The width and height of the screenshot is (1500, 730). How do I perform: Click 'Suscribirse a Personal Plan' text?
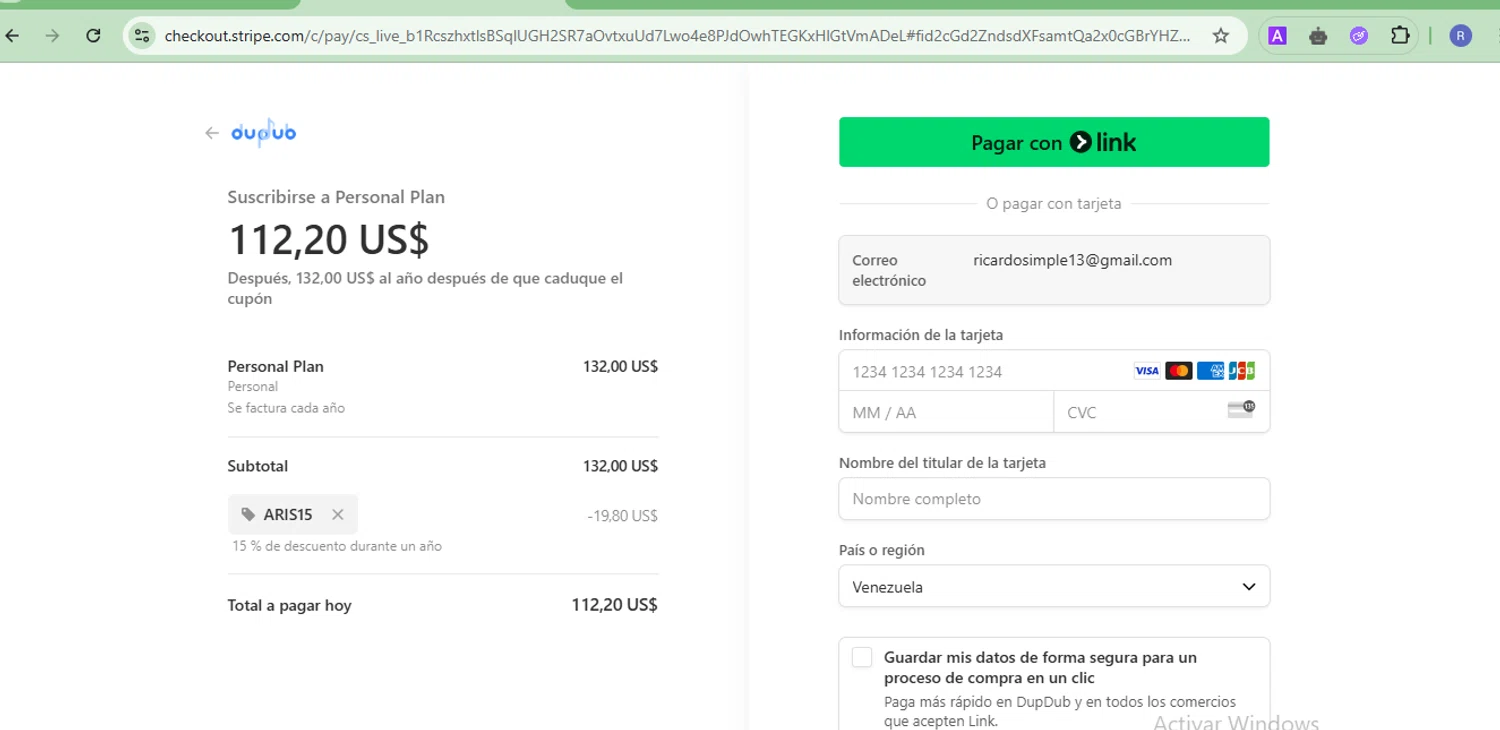(336, 197)
